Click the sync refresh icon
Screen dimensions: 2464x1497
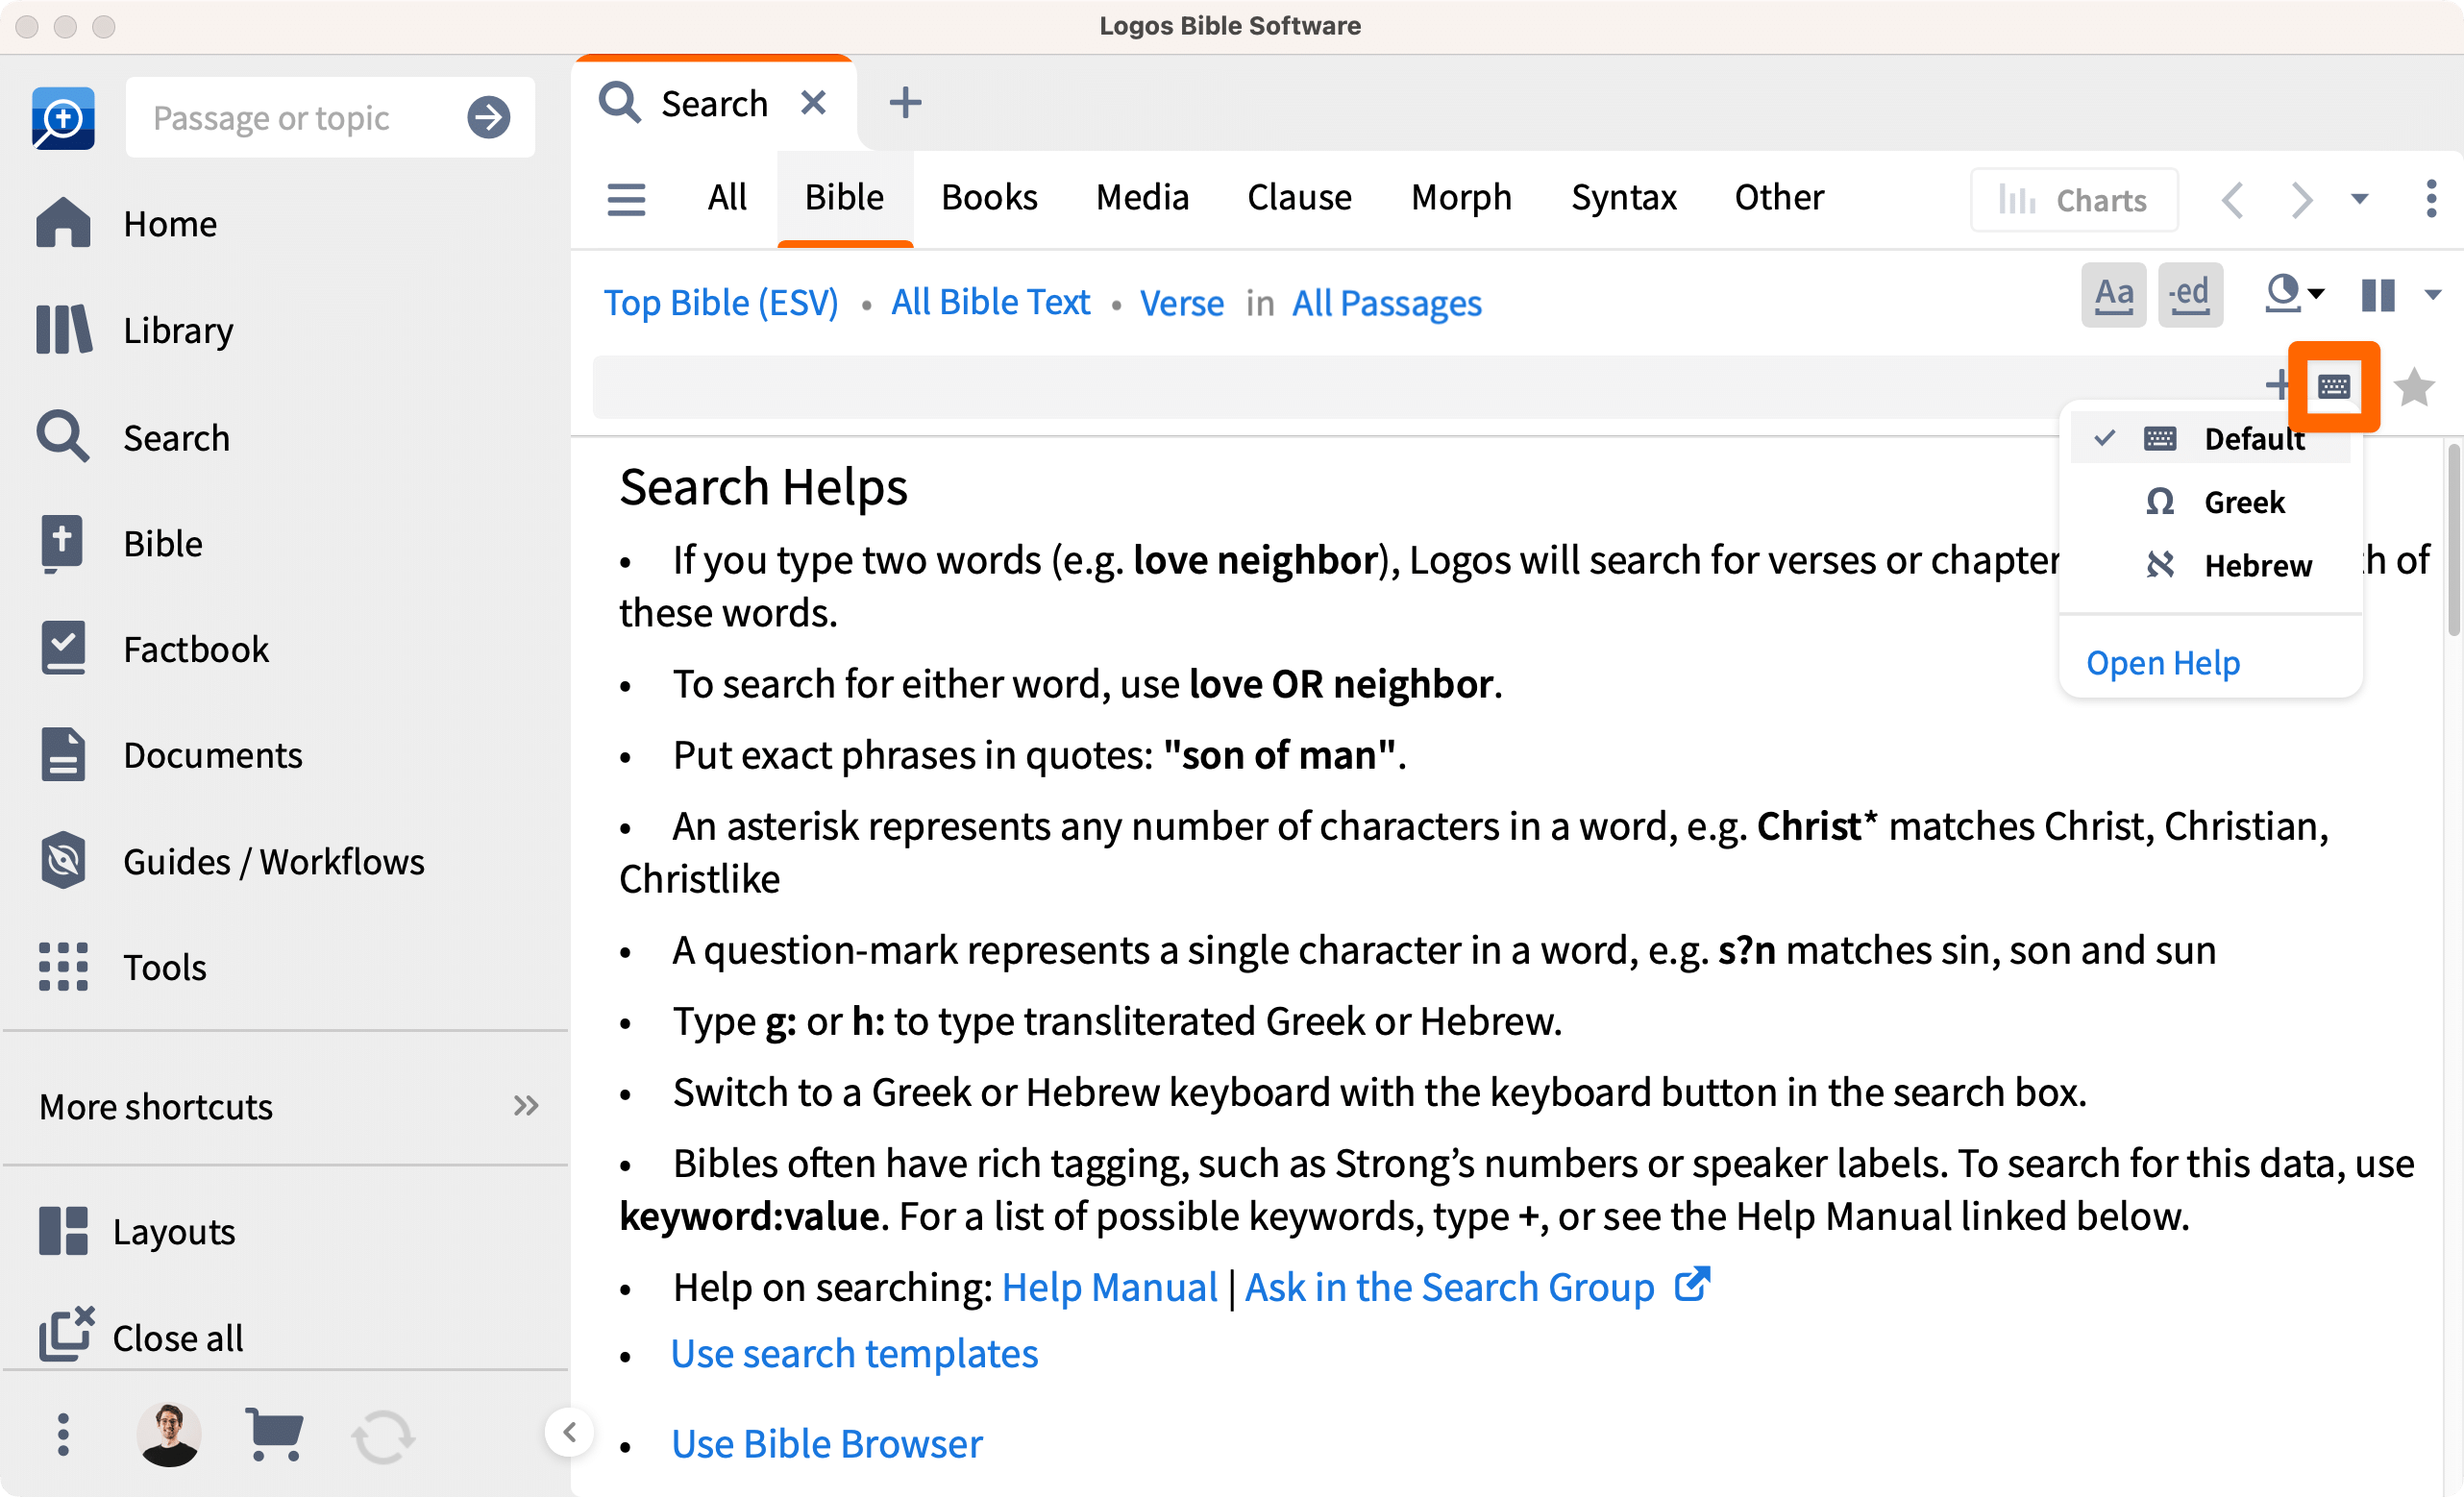click(x=383, y=1436)
